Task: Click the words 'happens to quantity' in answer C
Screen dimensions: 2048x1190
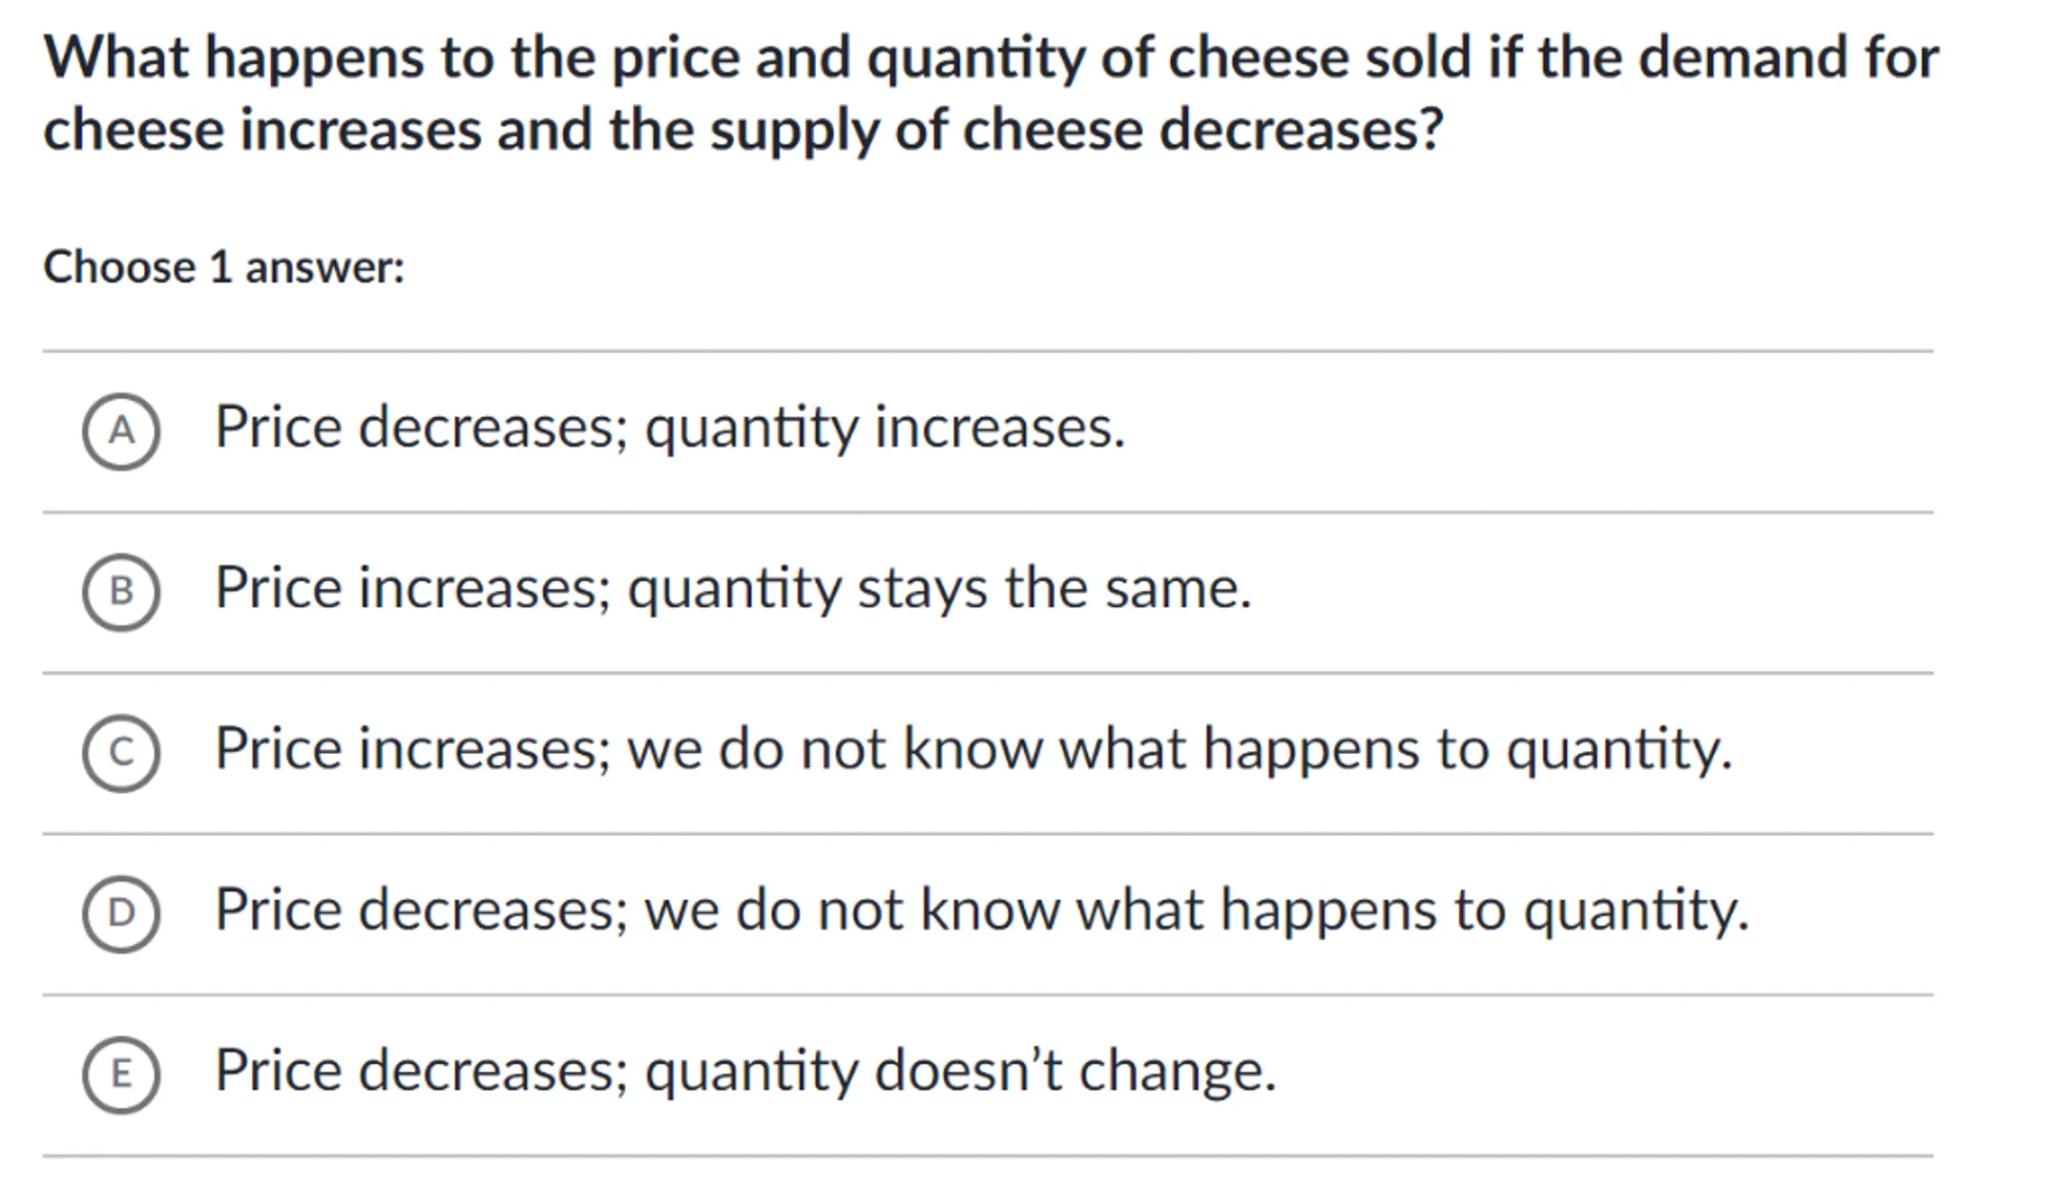Action: coord(1466,749)
